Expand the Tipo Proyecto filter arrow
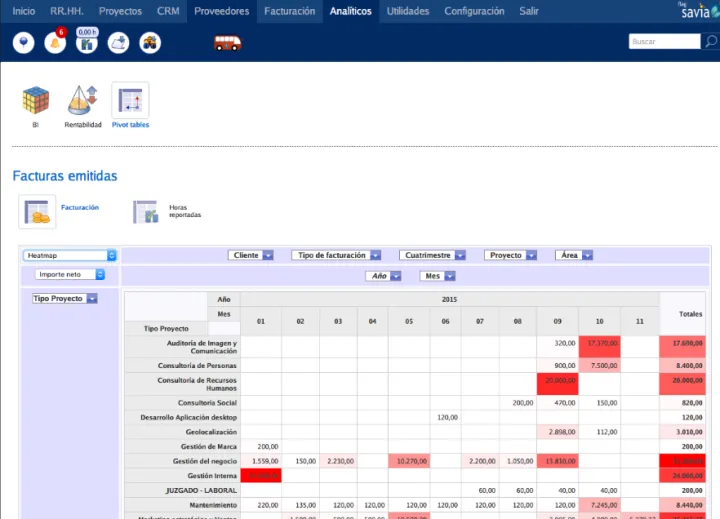Image resolution: width=720 pixels, height=519 pixels. click(92, 299)
